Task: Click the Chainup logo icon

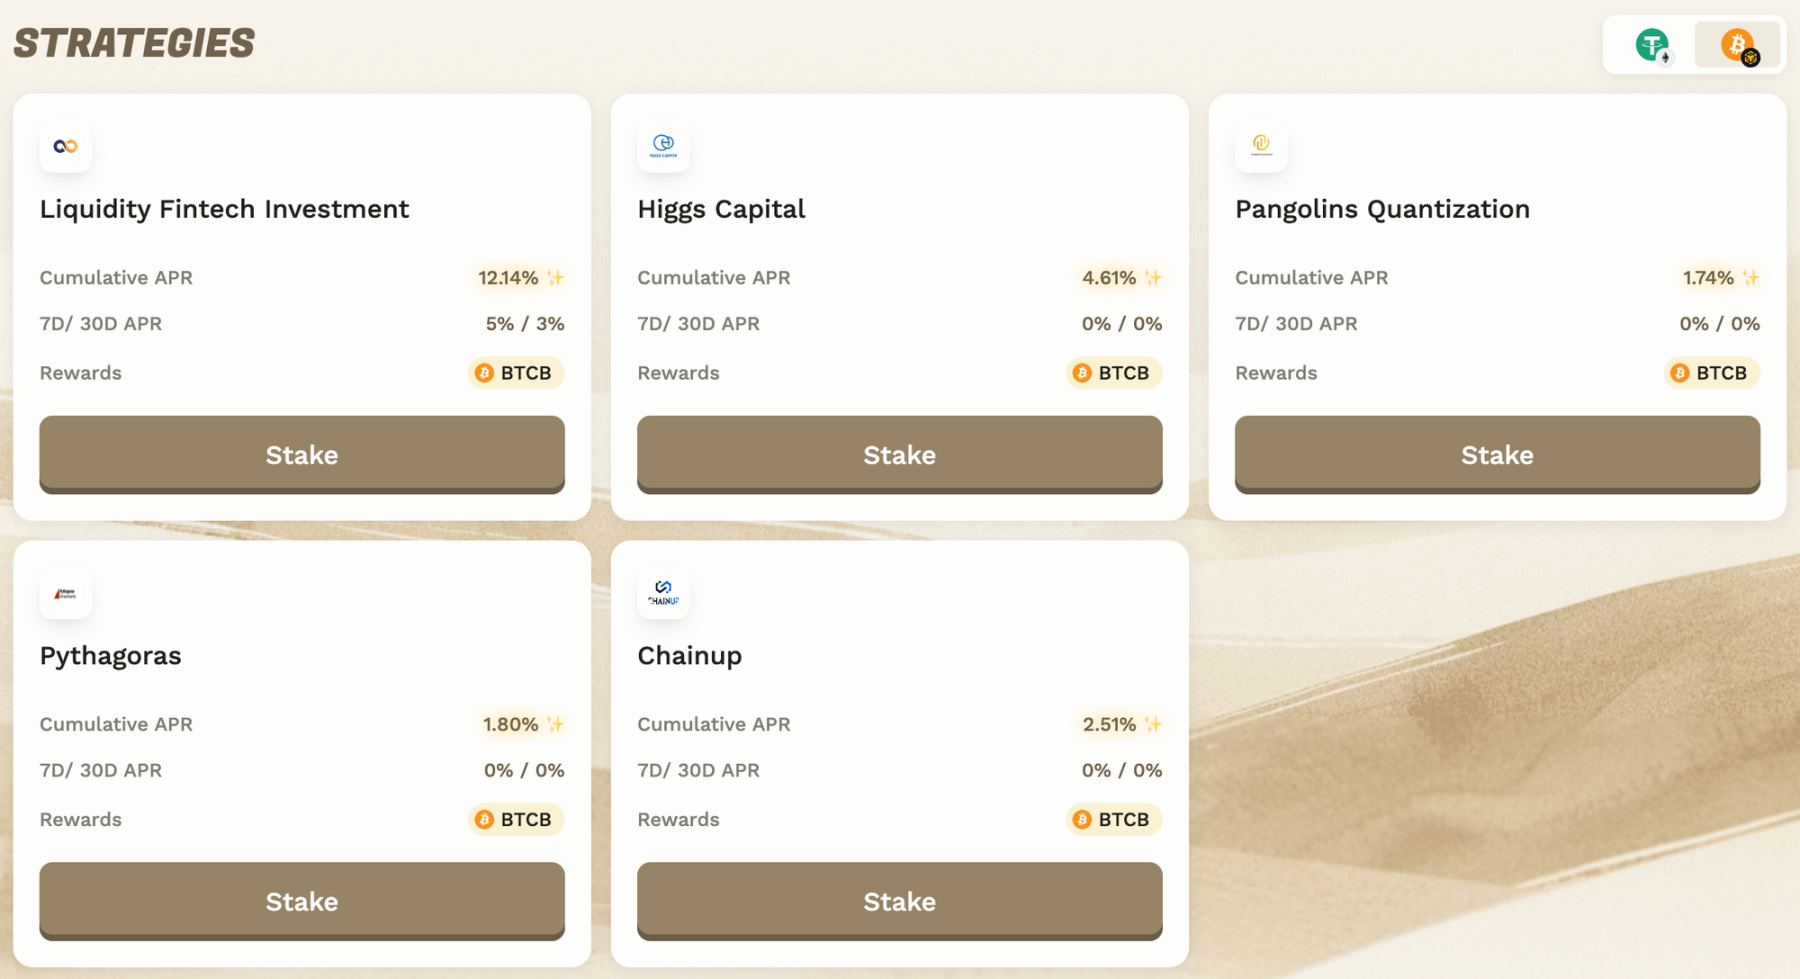Action: 663,593
